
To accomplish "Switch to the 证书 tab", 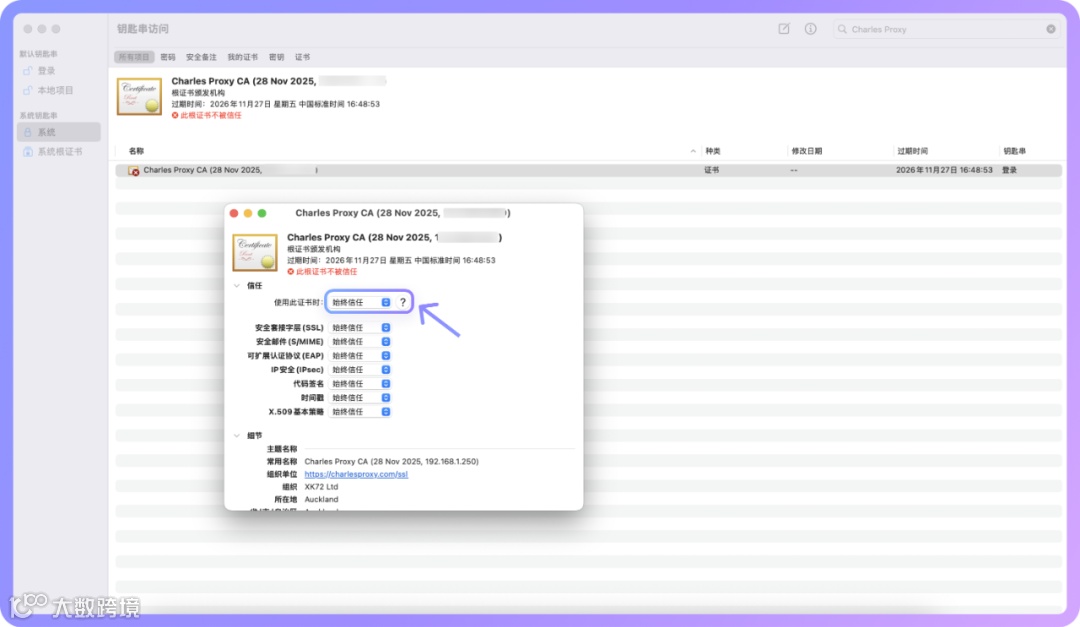I will (302, 57).
